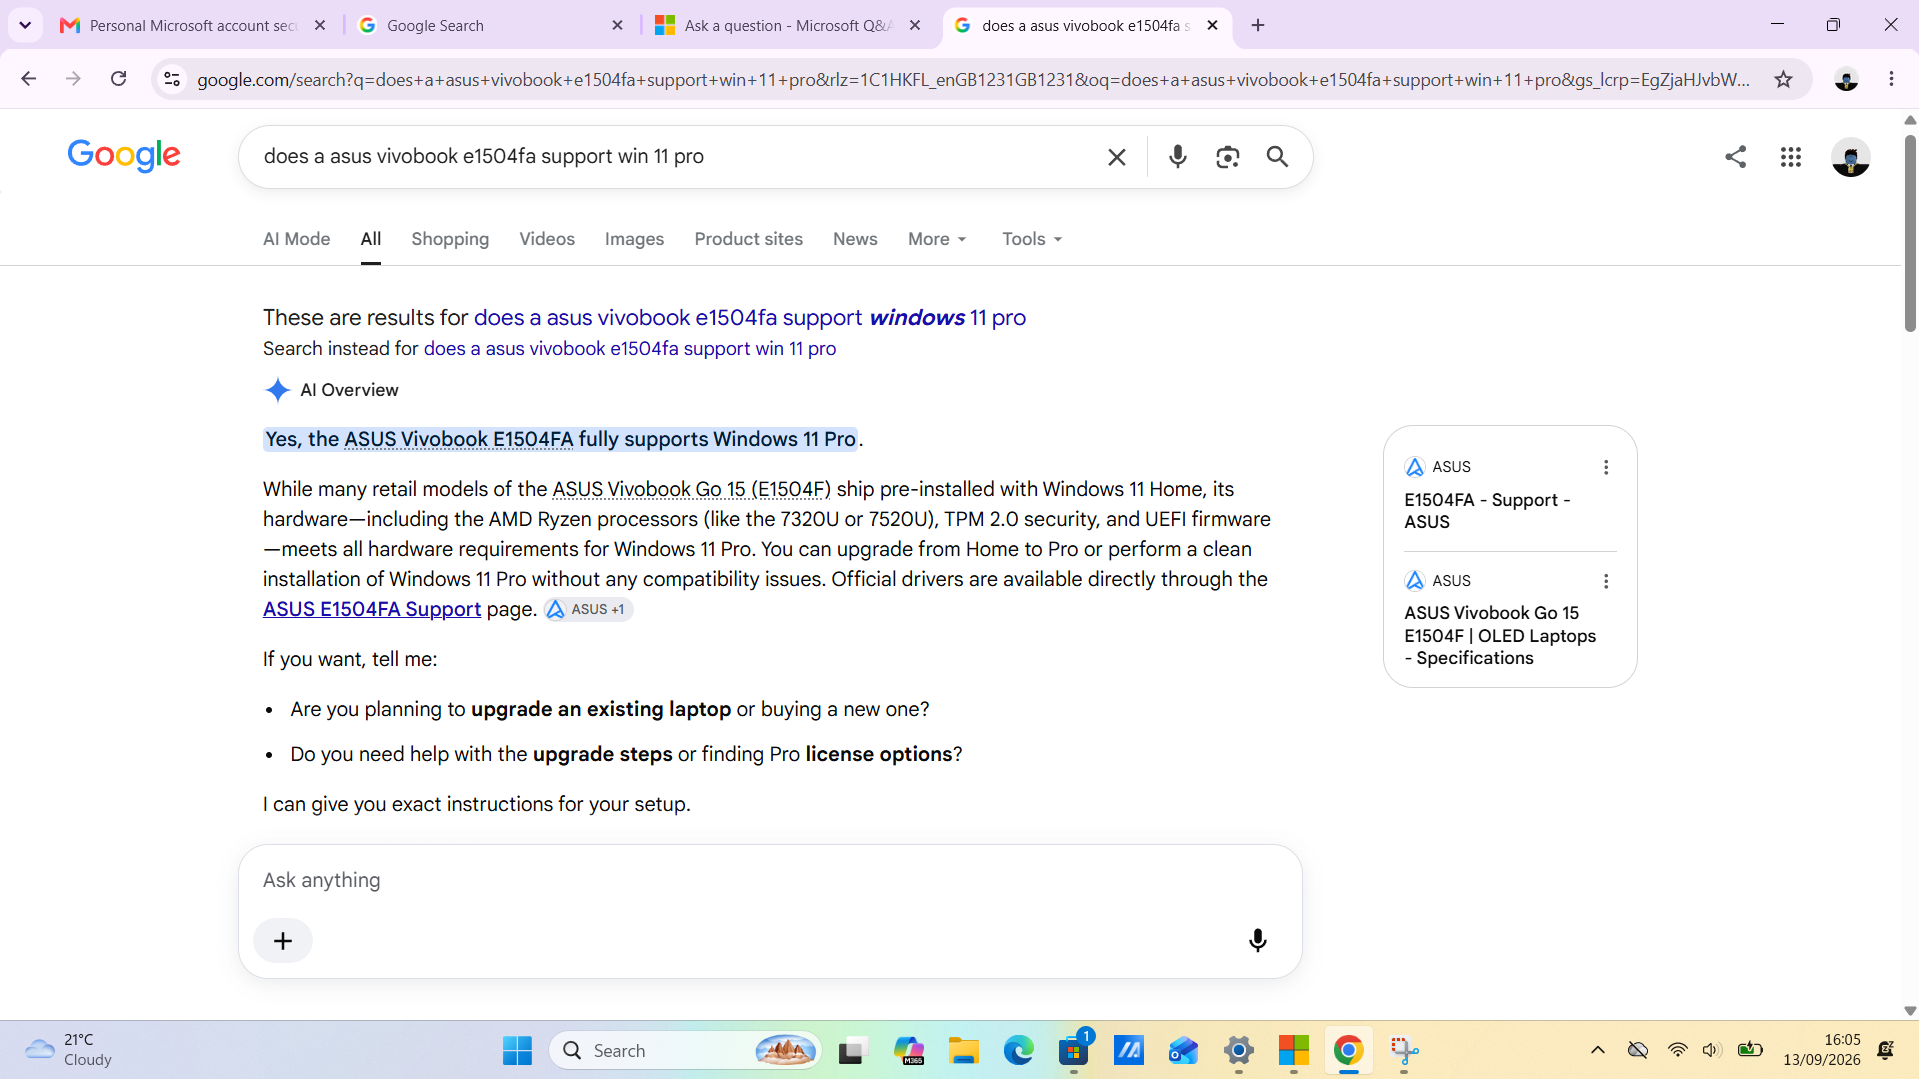This screenshot has height=1079, width=1919.
Task: Open the clock and calendar flyout
Action: [1822, 1050]
